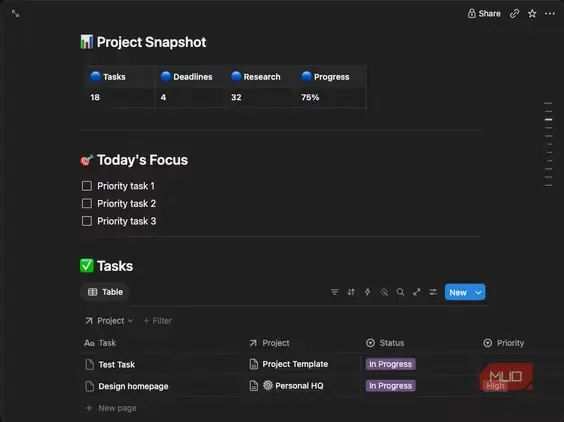The image size is (564, 422).
Task: Open the sort arrows icon
Action: click(x=351, y=292)
